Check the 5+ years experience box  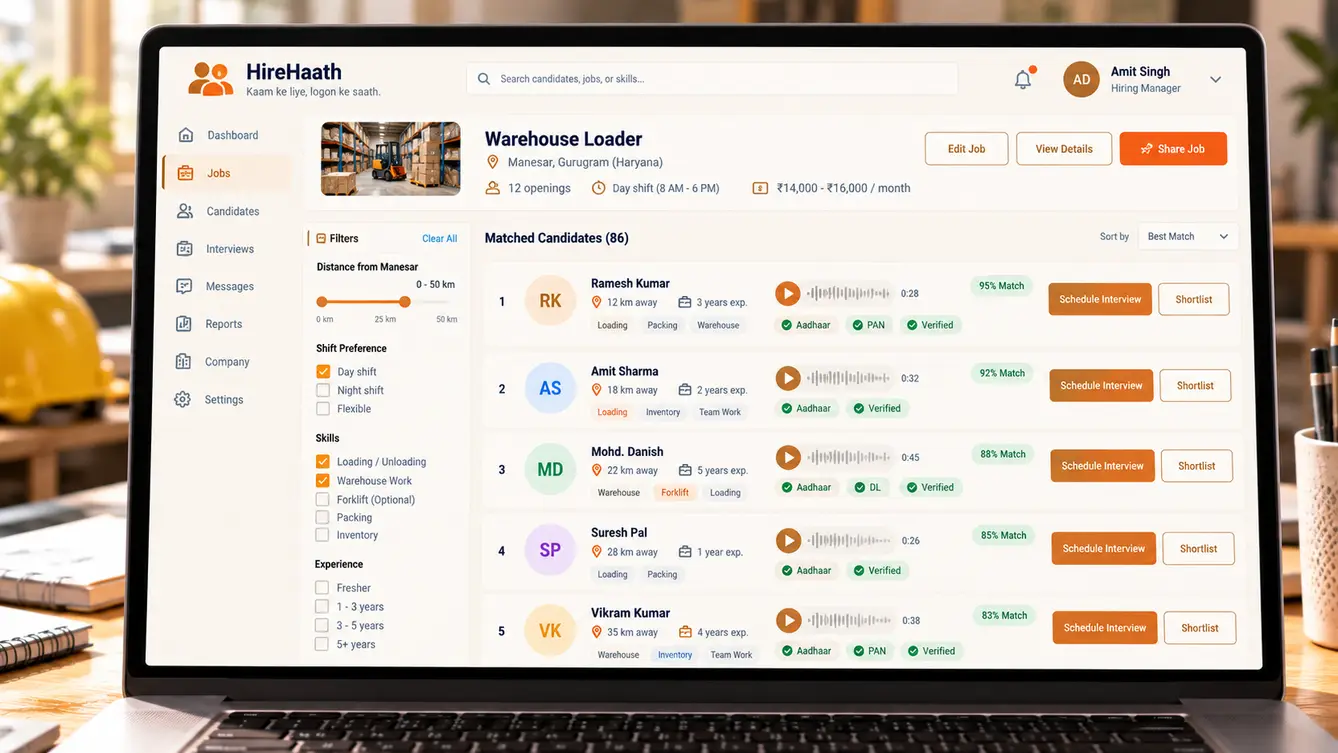321,644
